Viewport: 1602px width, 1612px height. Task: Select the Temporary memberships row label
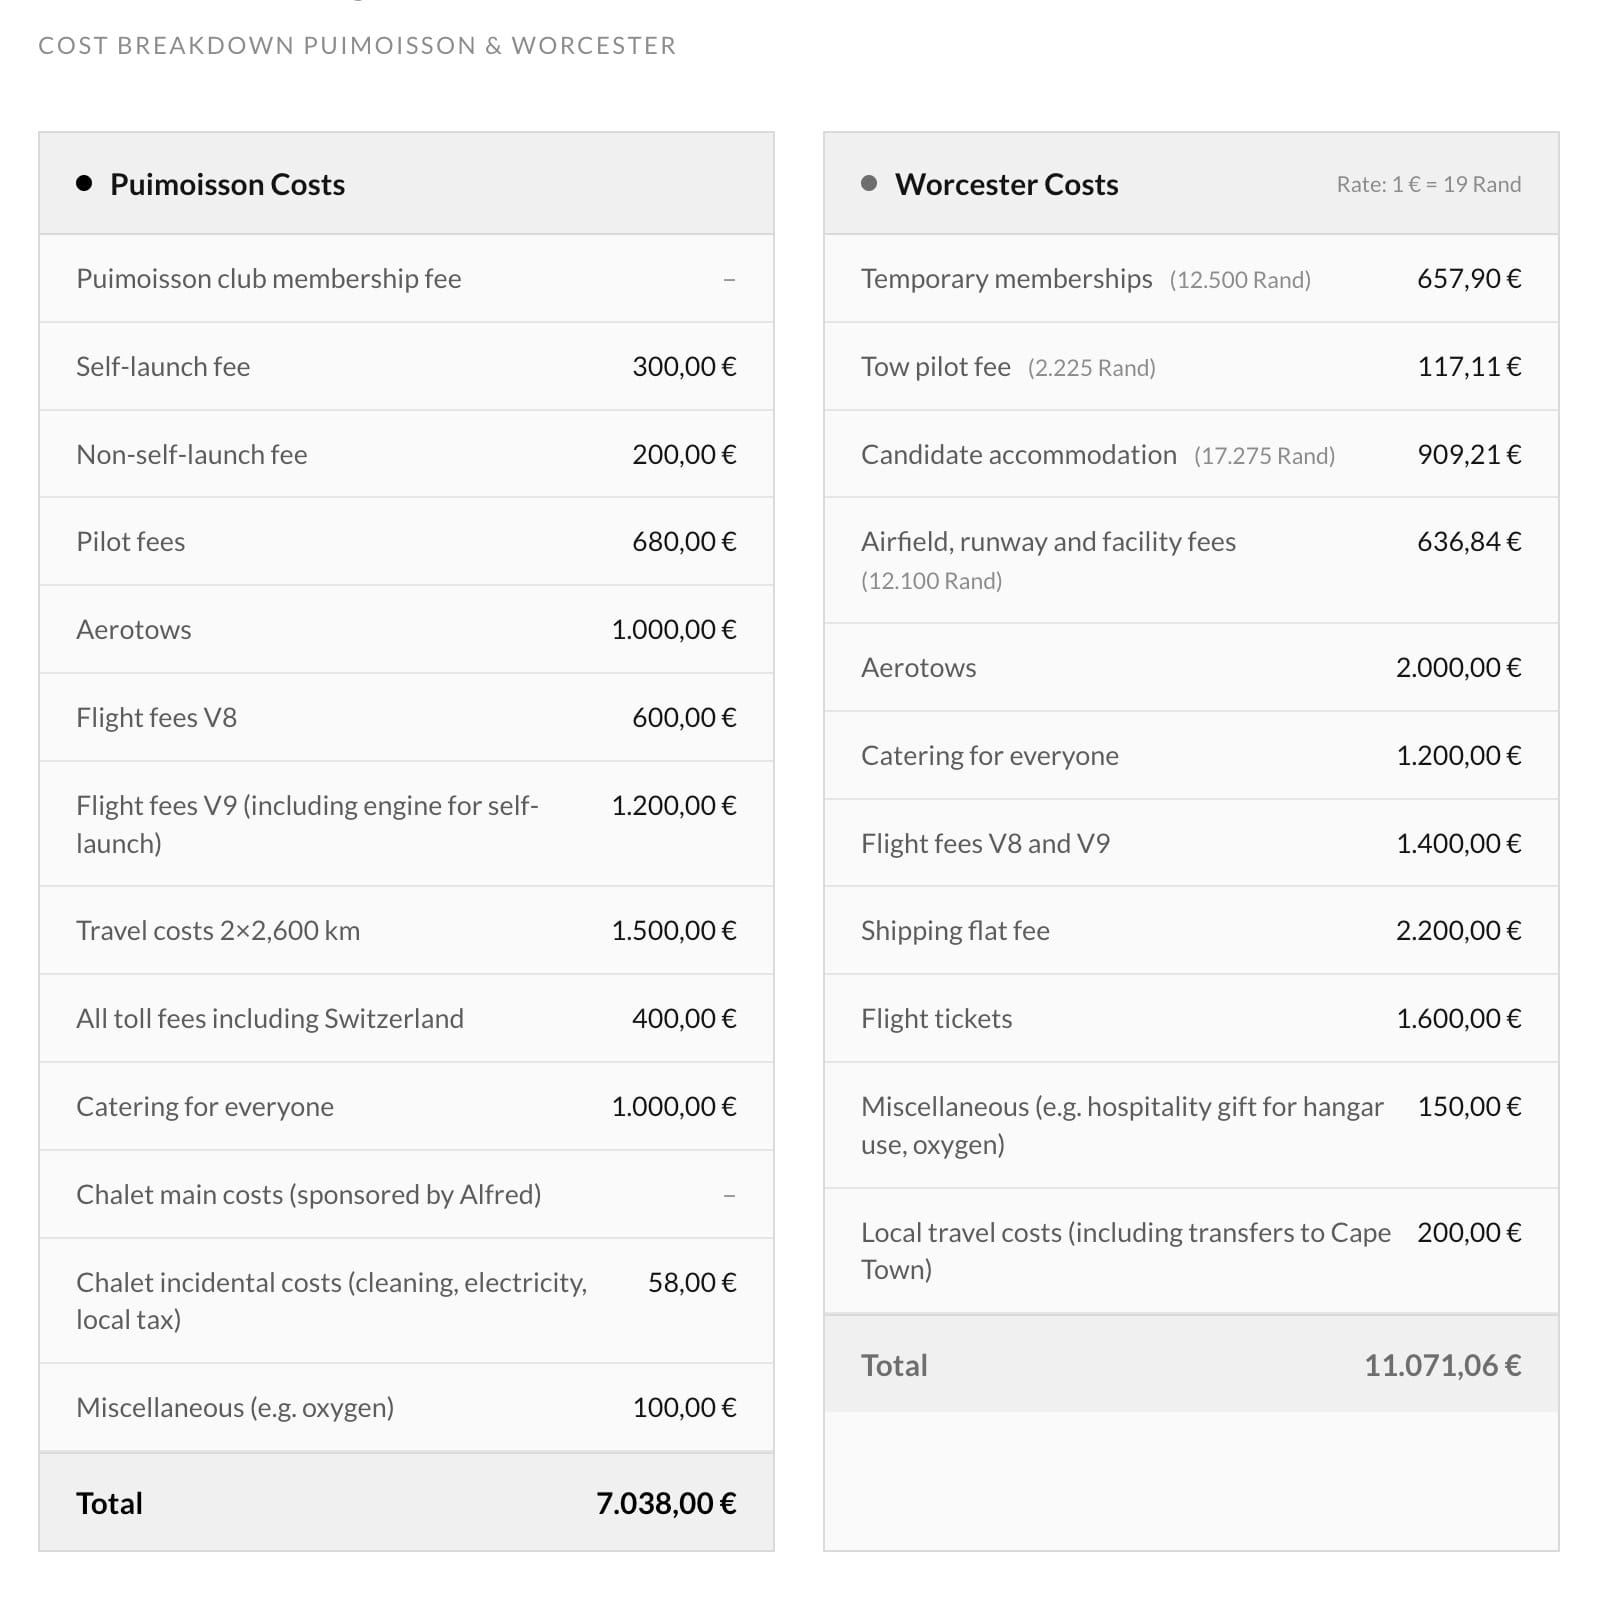pyautogui.click(x=1006, y=279)
